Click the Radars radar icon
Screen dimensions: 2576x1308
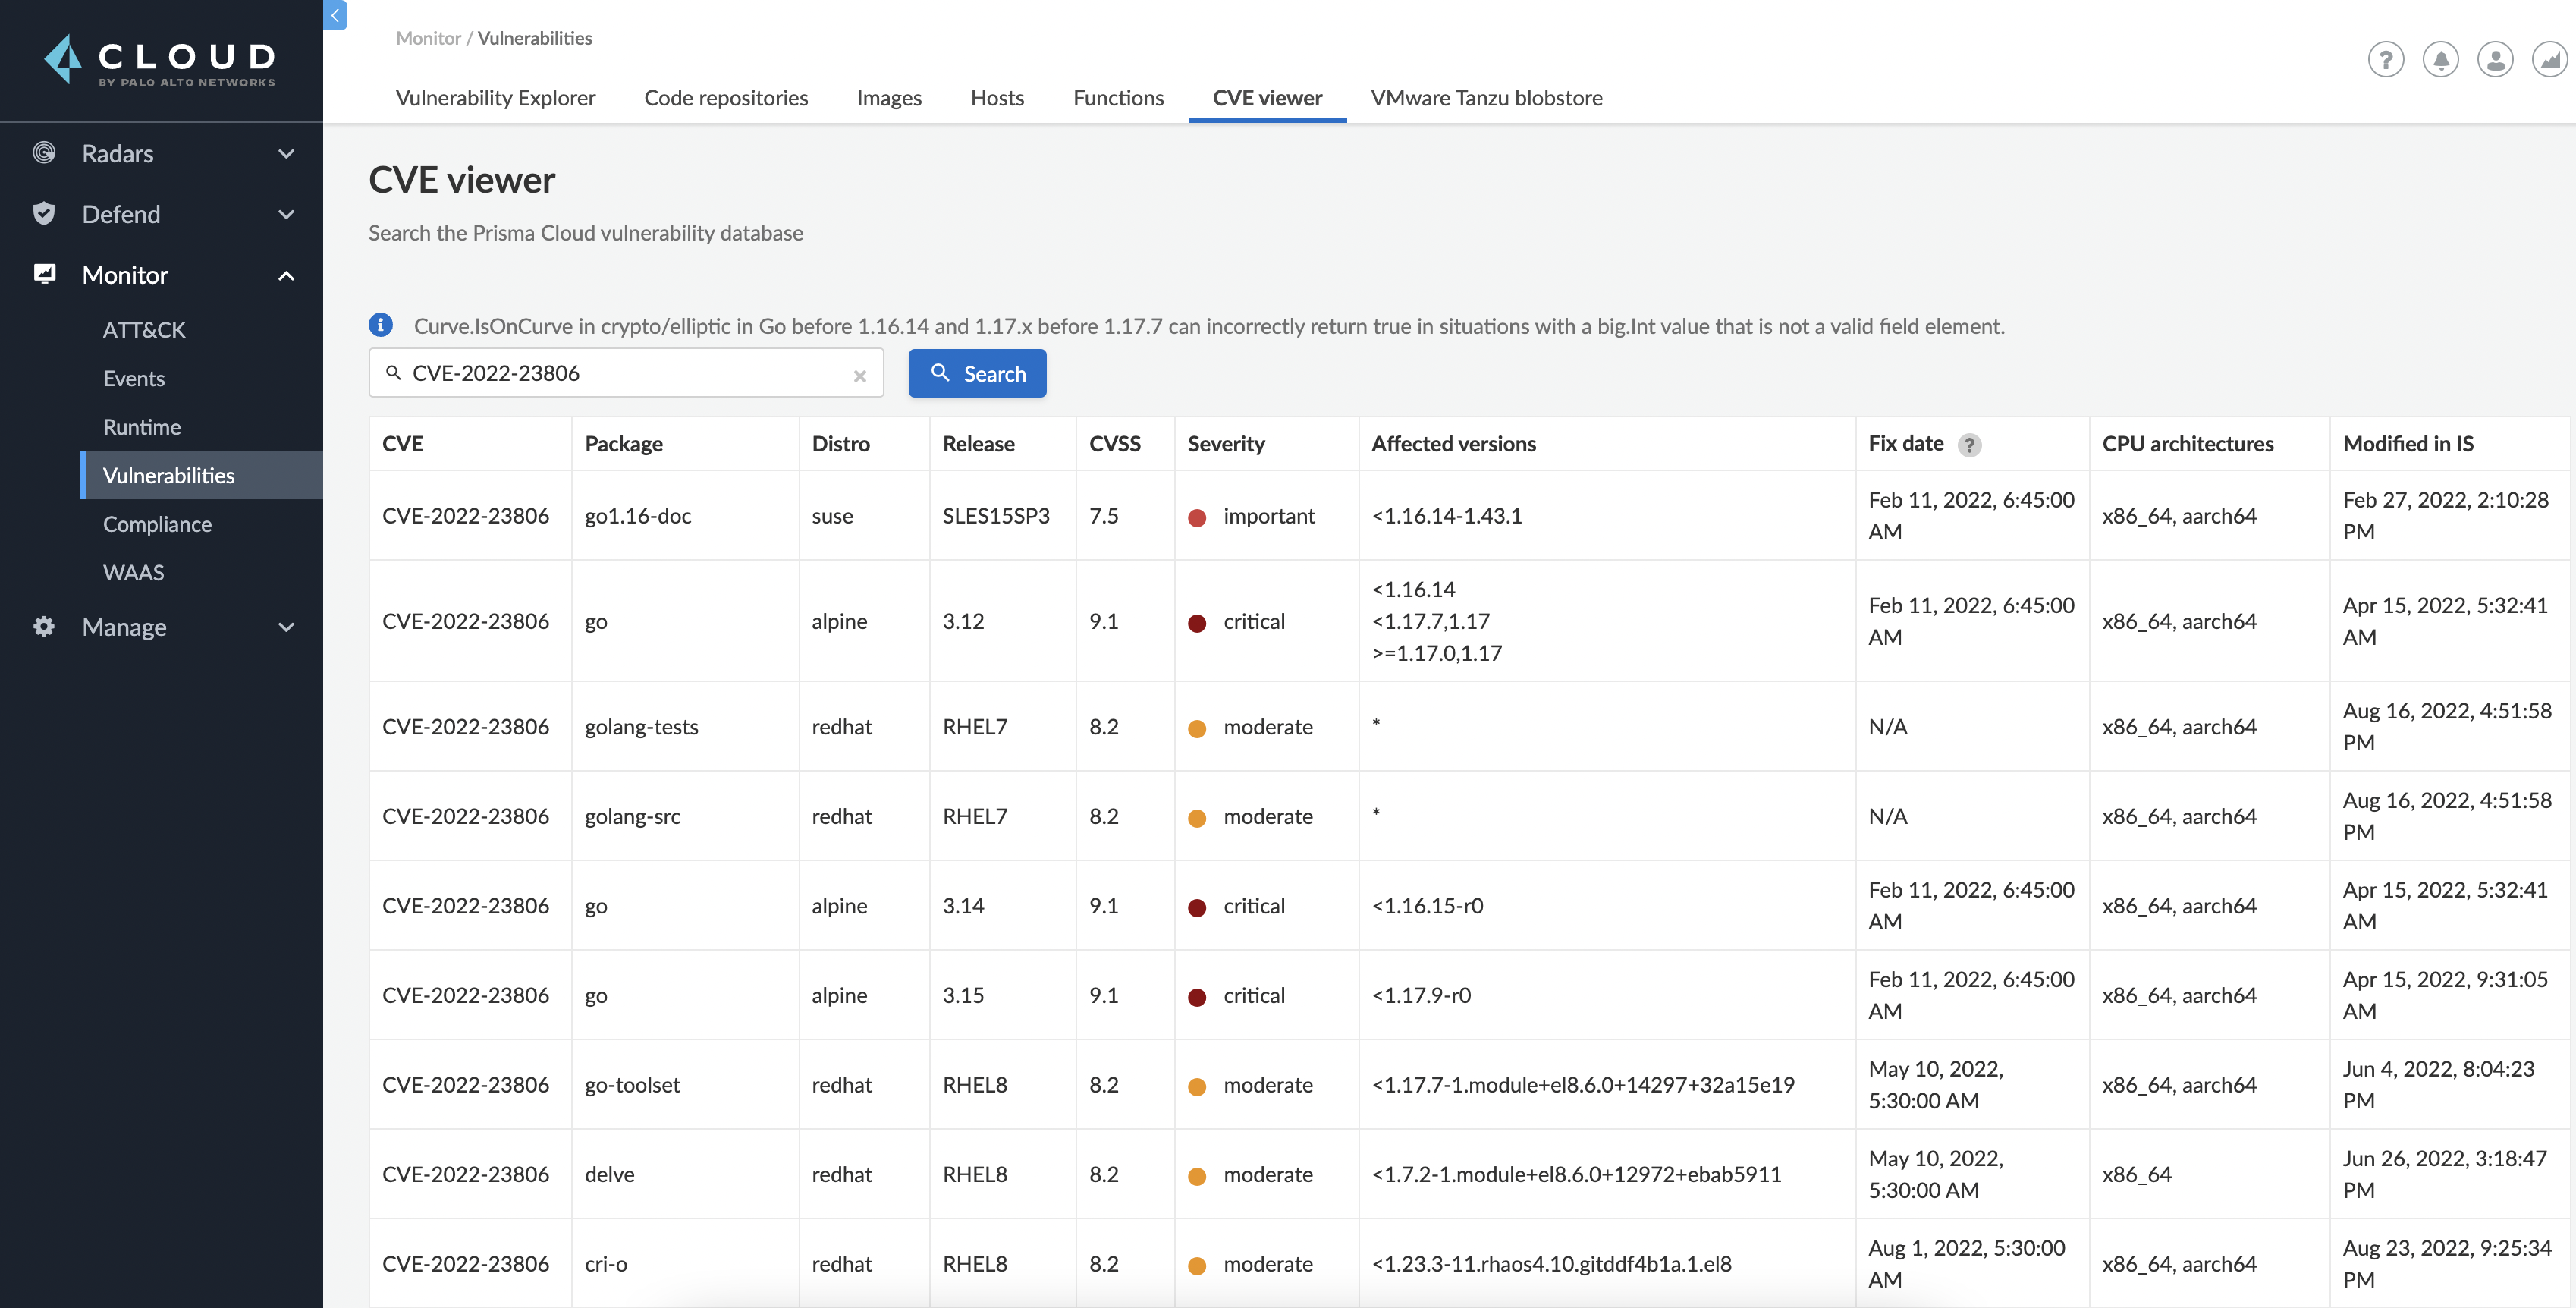point(44,153)
